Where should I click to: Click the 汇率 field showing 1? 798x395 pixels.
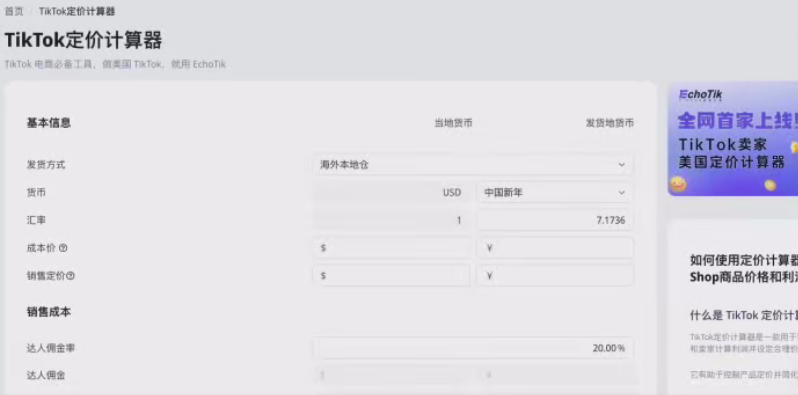[391, 220]
